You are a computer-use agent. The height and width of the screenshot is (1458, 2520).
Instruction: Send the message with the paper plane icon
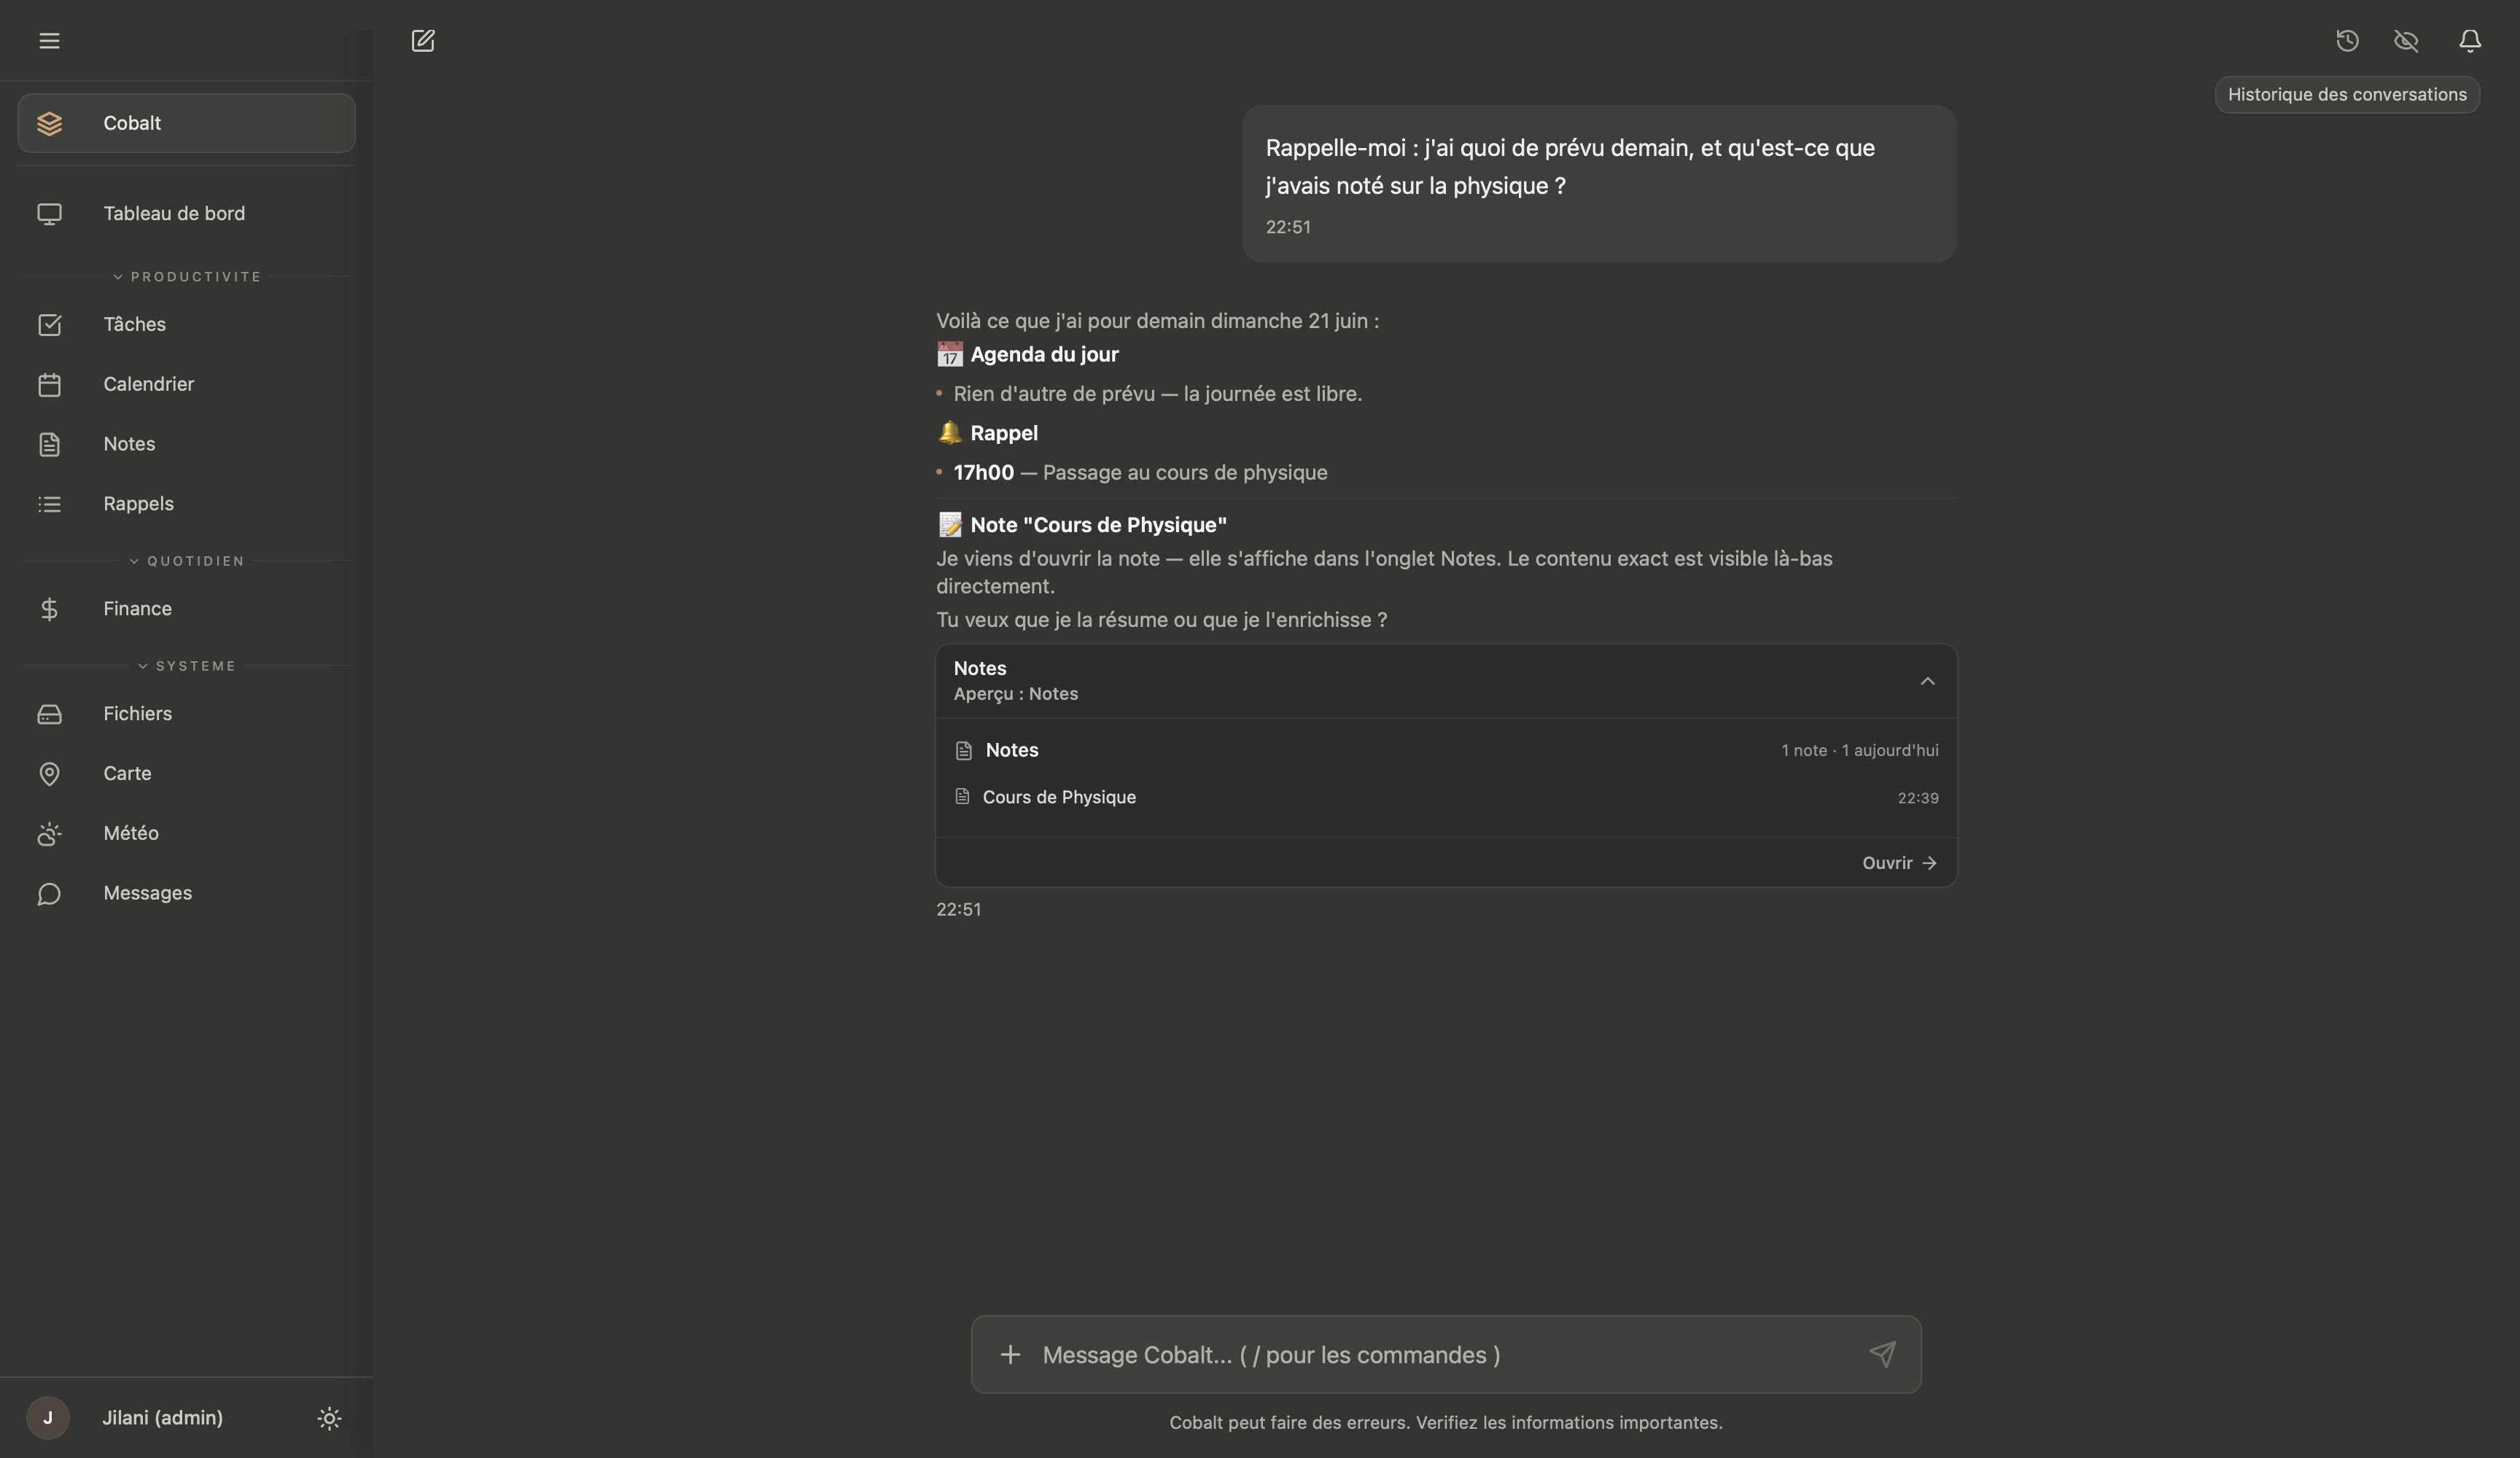(1882, 1354)
